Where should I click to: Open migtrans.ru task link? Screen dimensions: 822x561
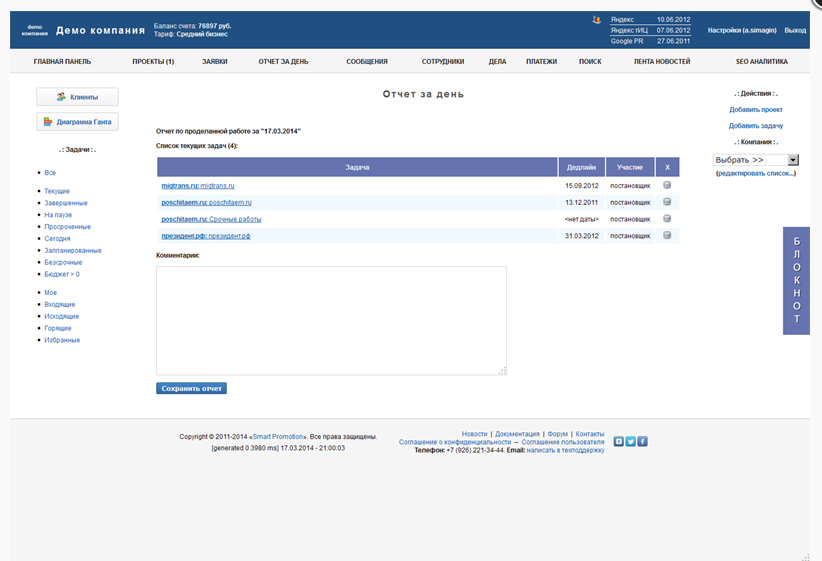pos(198,186)
